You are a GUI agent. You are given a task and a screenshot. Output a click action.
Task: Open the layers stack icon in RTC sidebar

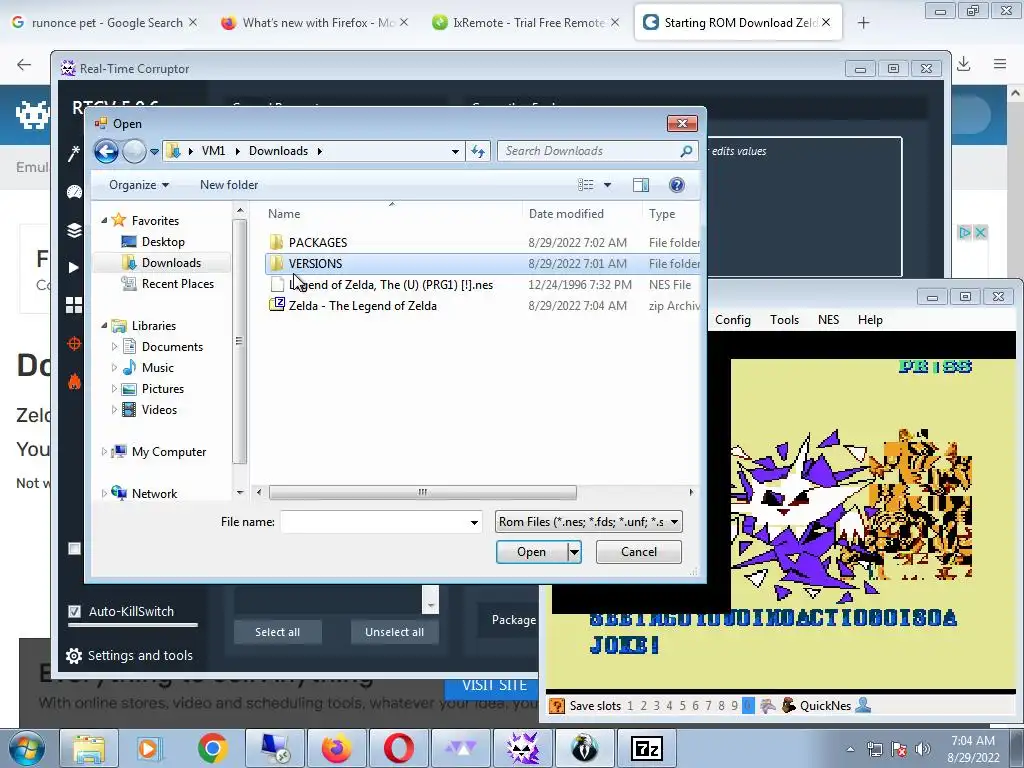tap(74, 230)
